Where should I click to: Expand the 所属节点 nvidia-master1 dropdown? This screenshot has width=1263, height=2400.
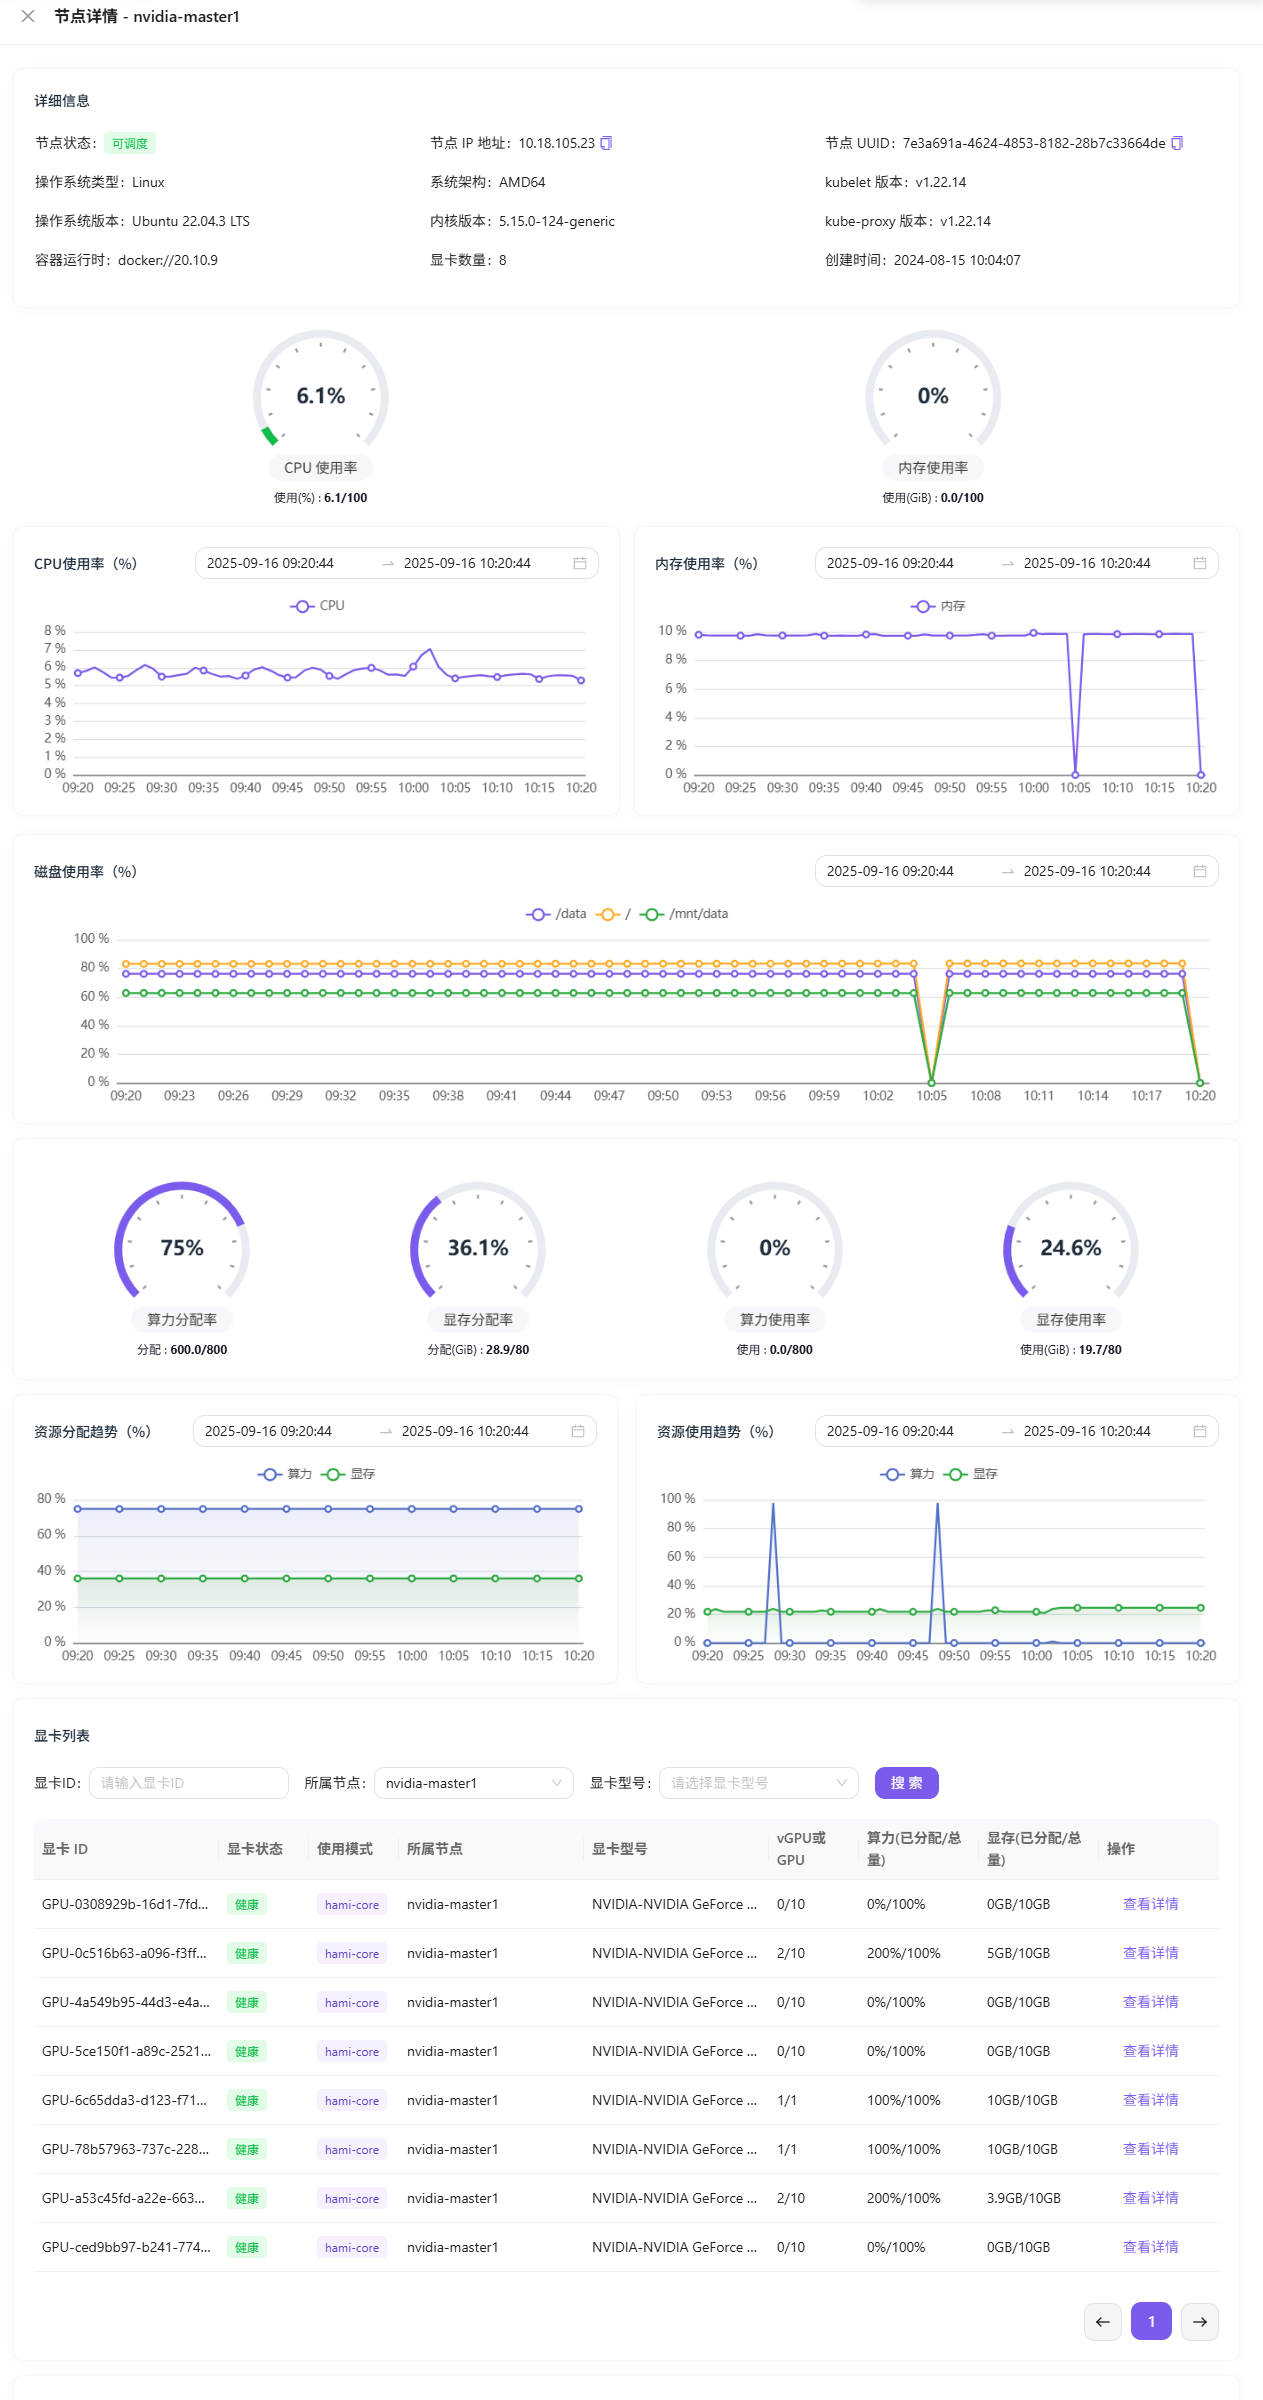tap(473, 1783)
